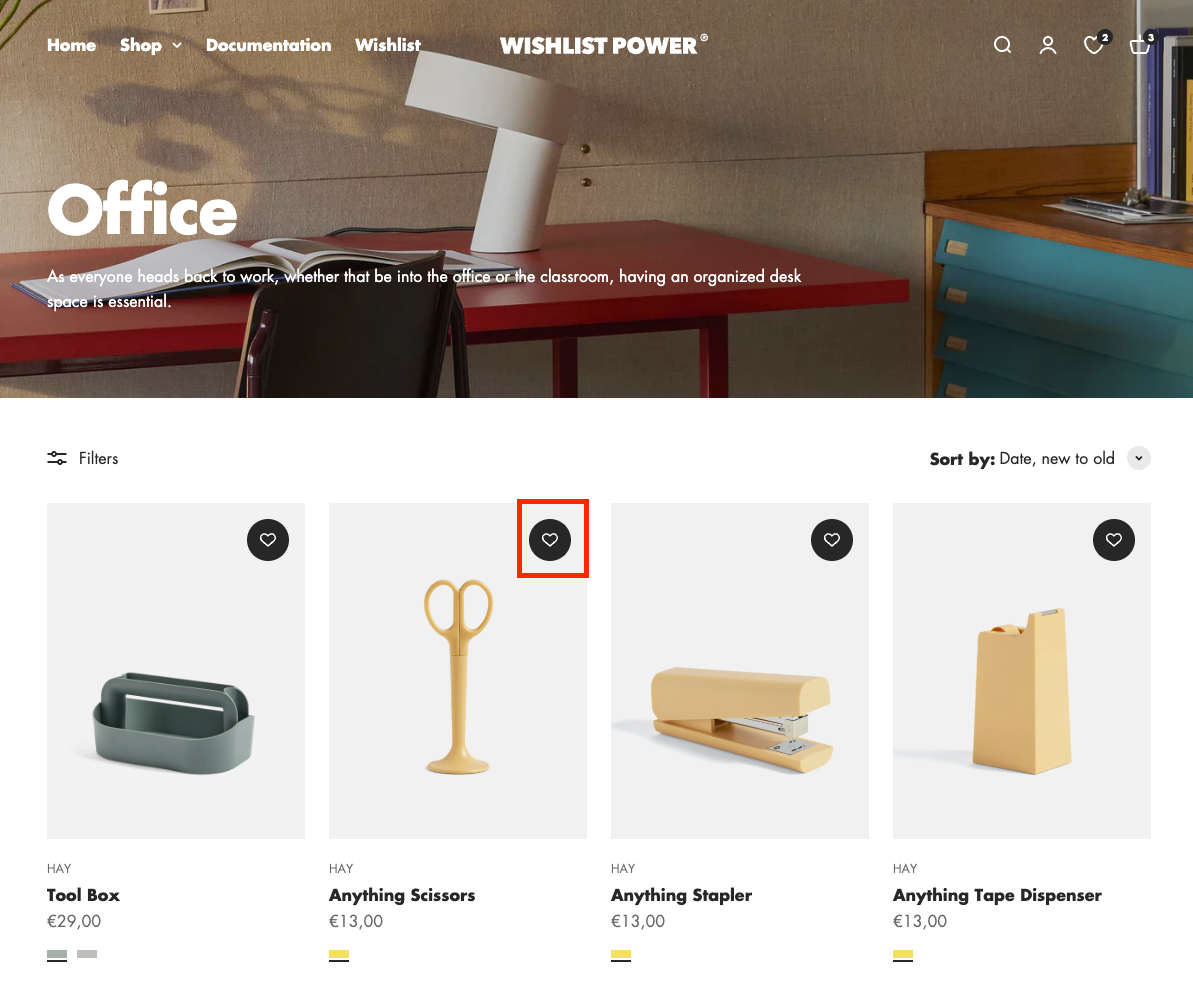Add Tool Box to wishlist

click(268, 540)
